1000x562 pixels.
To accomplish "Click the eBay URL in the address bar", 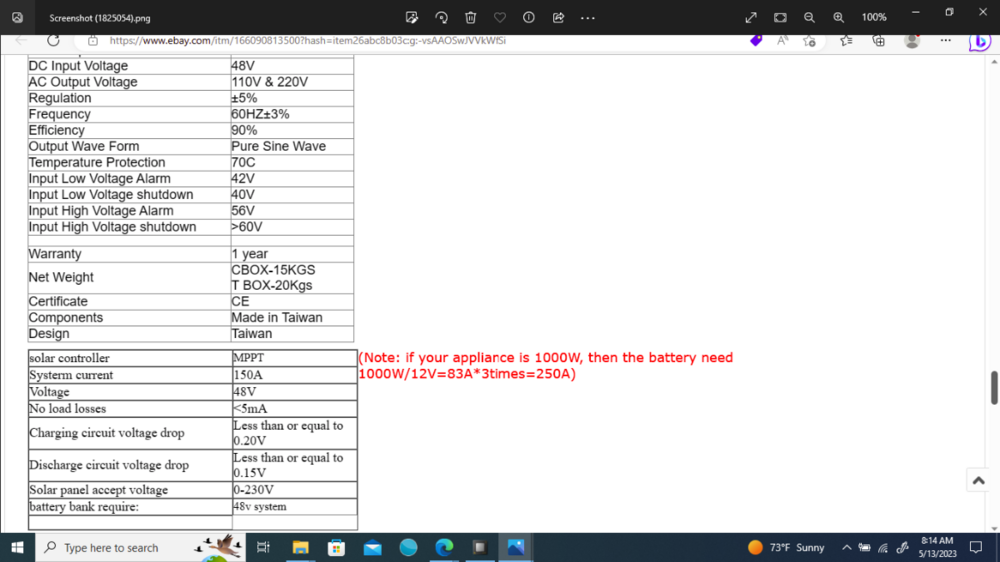I will click(307, 40).
